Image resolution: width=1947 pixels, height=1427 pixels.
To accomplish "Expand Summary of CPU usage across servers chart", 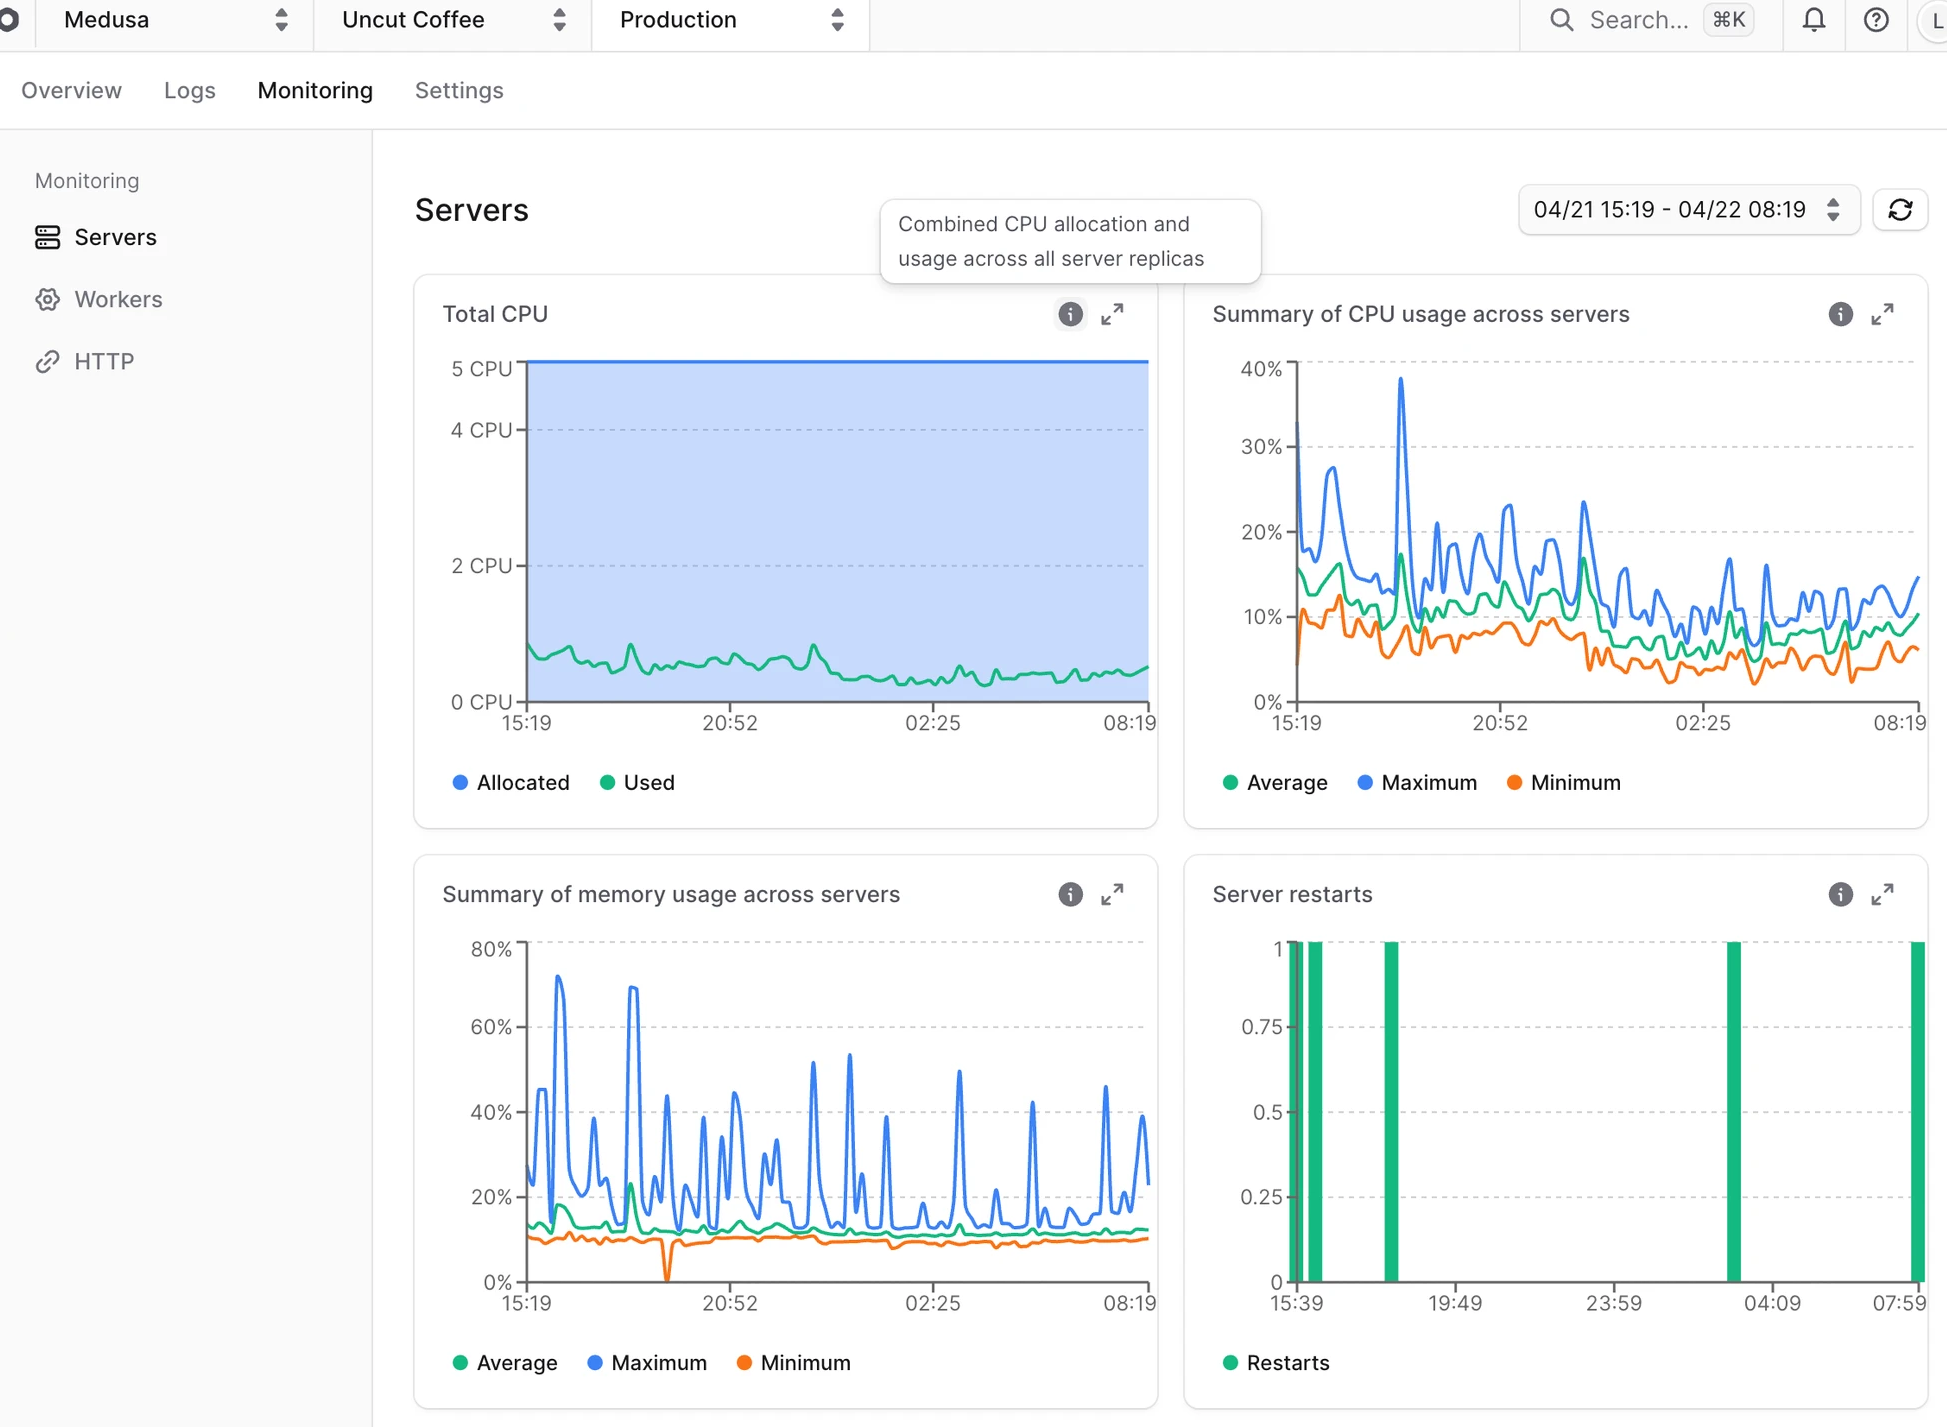I will [x=1882, y=314].
